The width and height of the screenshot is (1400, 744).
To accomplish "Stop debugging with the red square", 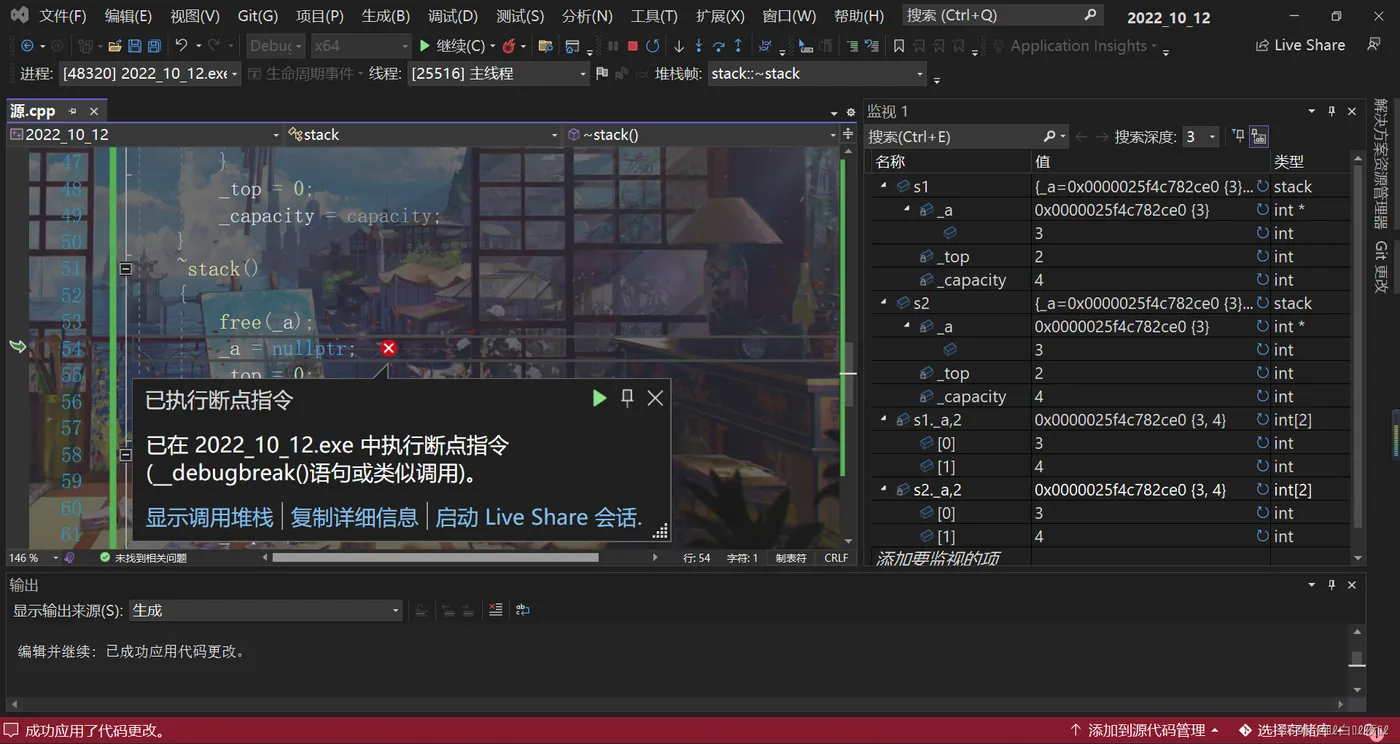I will coord(633,46).
